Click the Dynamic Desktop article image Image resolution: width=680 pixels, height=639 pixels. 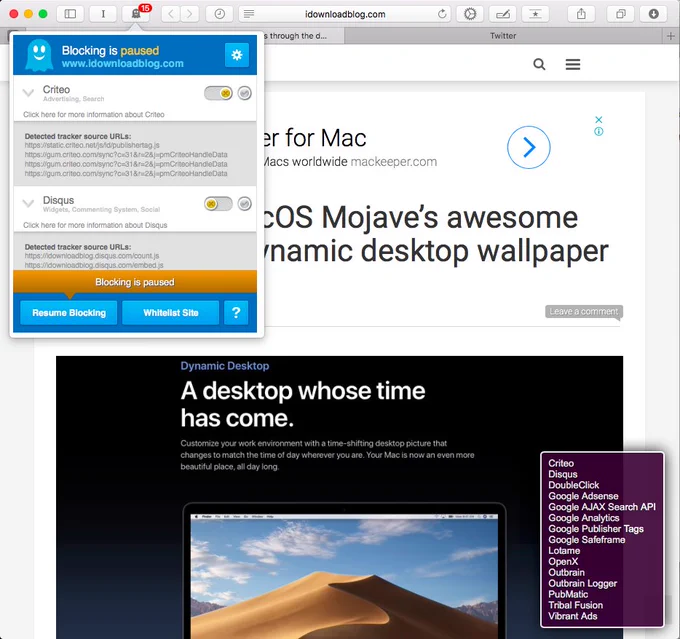click(340, 497)
